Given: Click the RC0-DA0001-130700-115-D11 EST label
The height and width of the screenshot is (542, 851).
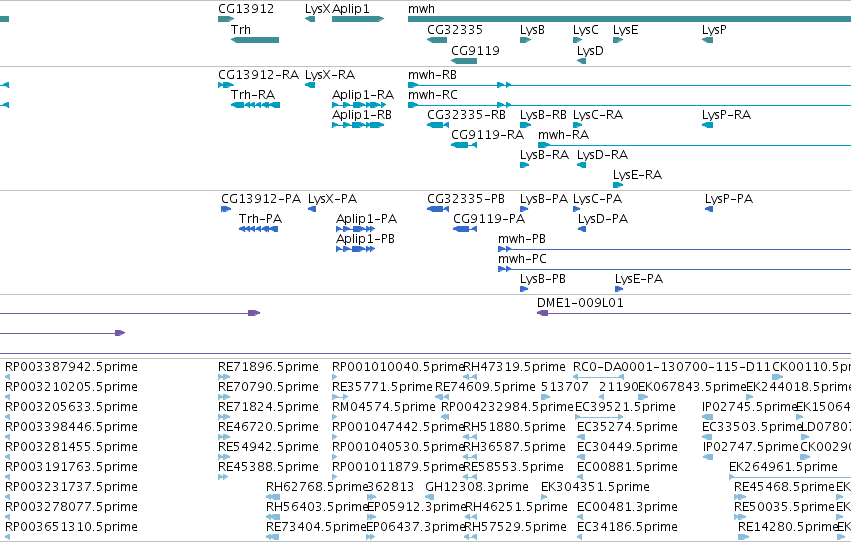Looking at the screenshot, I should (x=672, y=367).
